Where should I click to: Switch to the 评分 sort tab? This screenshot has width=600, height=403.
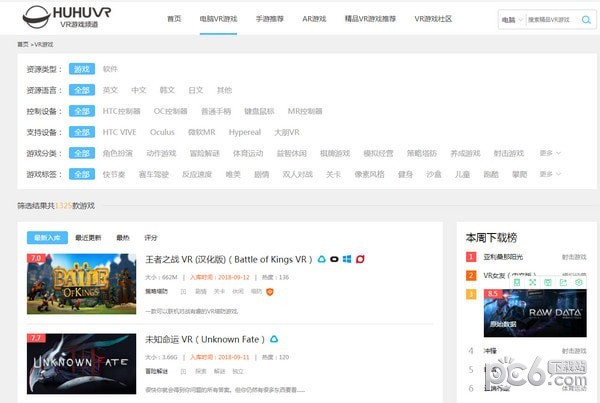[x=150, y=238]
